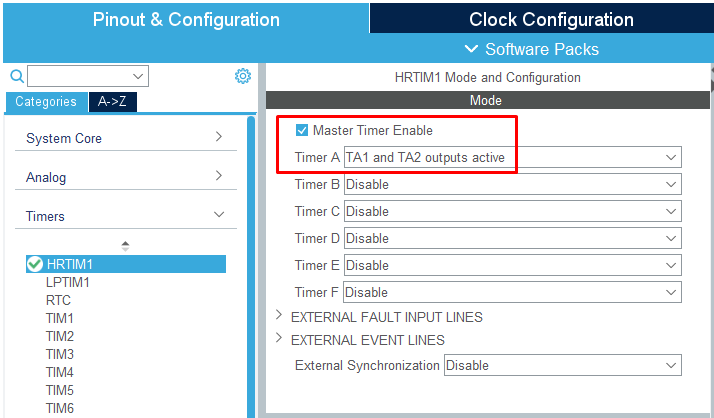Image resolution: width=714 pixels, height=418 pixels.
Task: Expand the Analog category
Action: click(125, 177)
